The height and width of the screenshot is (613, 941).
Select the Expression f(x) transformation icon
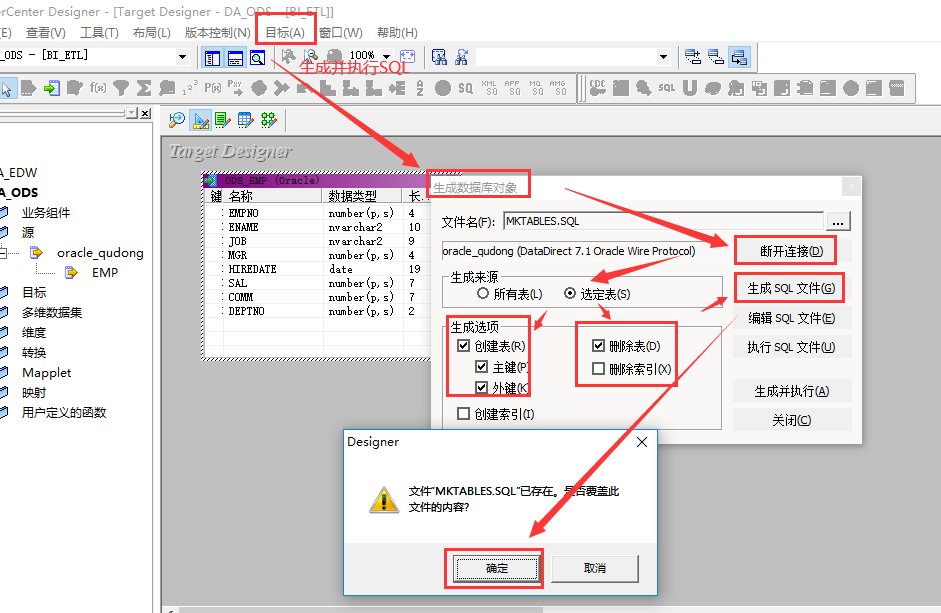[96, 89]
